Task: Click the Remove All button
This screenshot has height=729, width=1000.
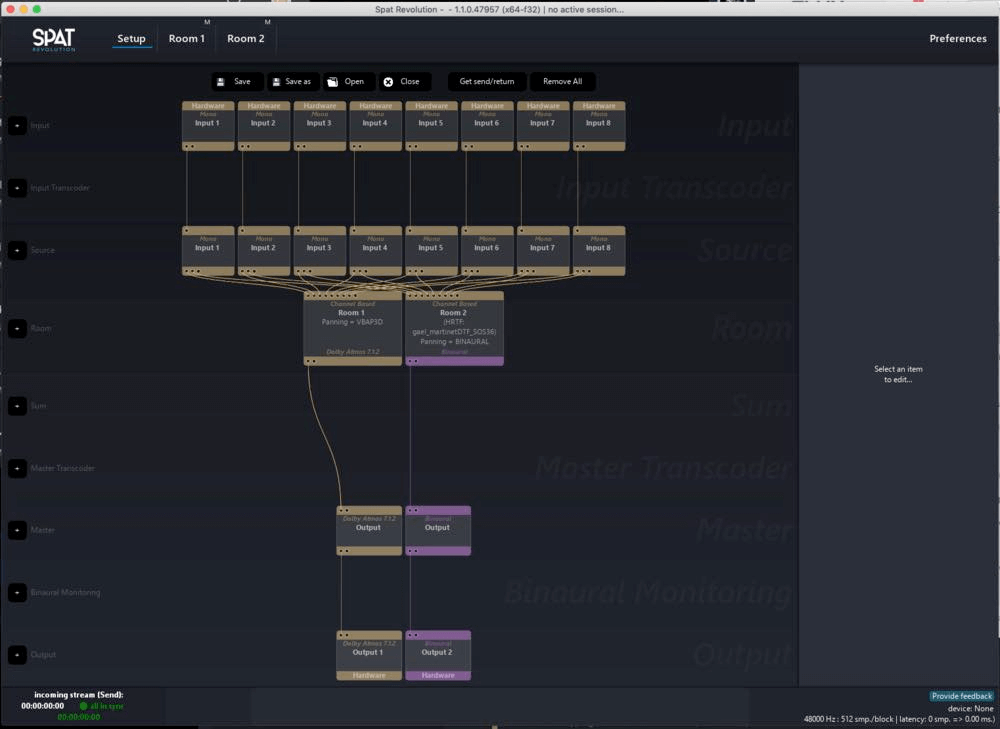Action: click(562, 82)
